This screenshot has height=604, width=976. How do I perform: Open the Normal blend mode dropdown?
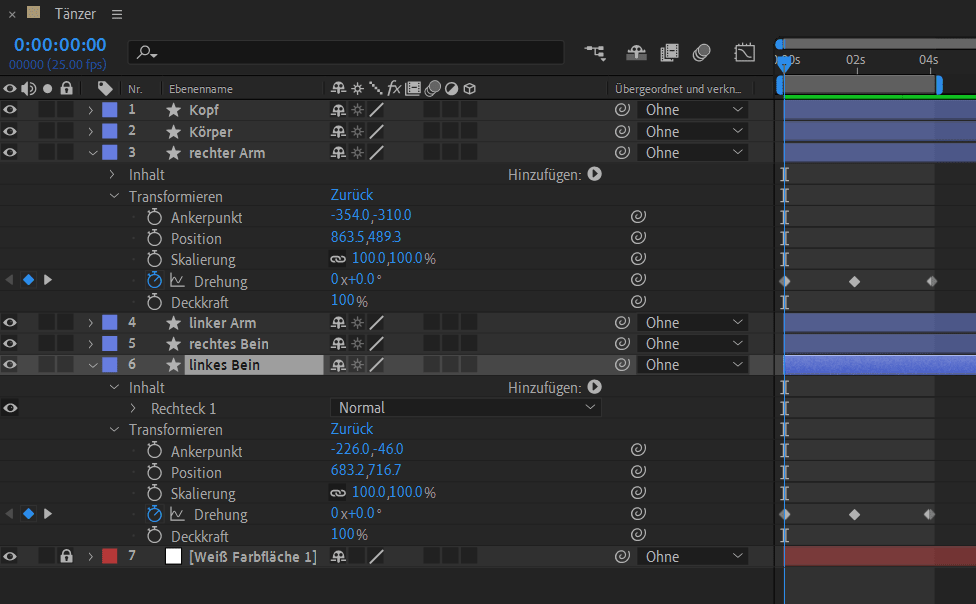[x=466, y=408]
